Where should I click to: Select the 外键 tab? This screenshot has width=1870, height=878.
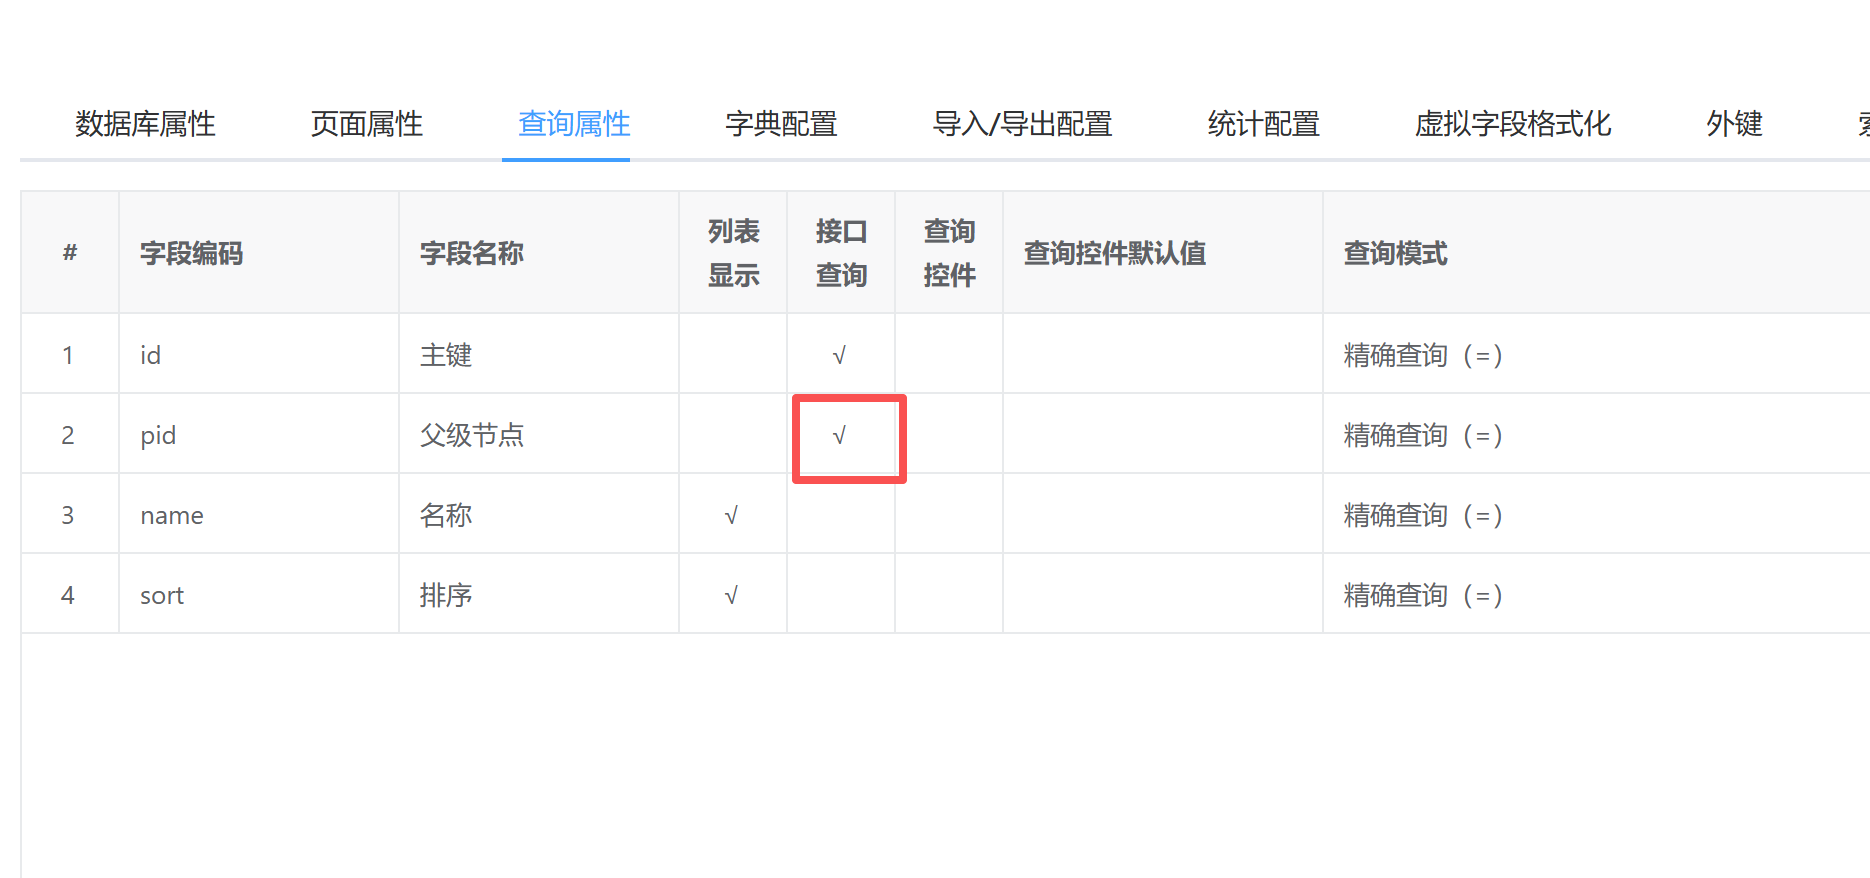pyautogui.click(x=1734, y=124)
